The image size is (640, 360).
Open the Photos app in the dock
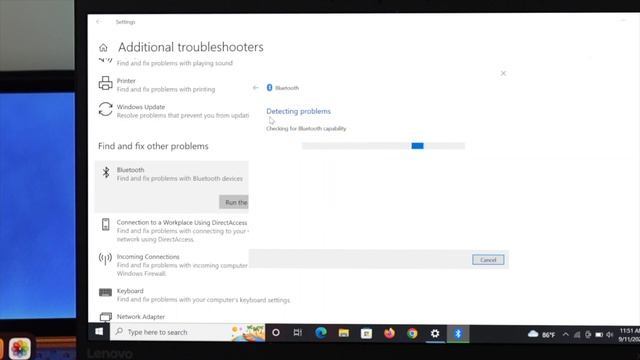pyautogui.click(x=20, y=348)
